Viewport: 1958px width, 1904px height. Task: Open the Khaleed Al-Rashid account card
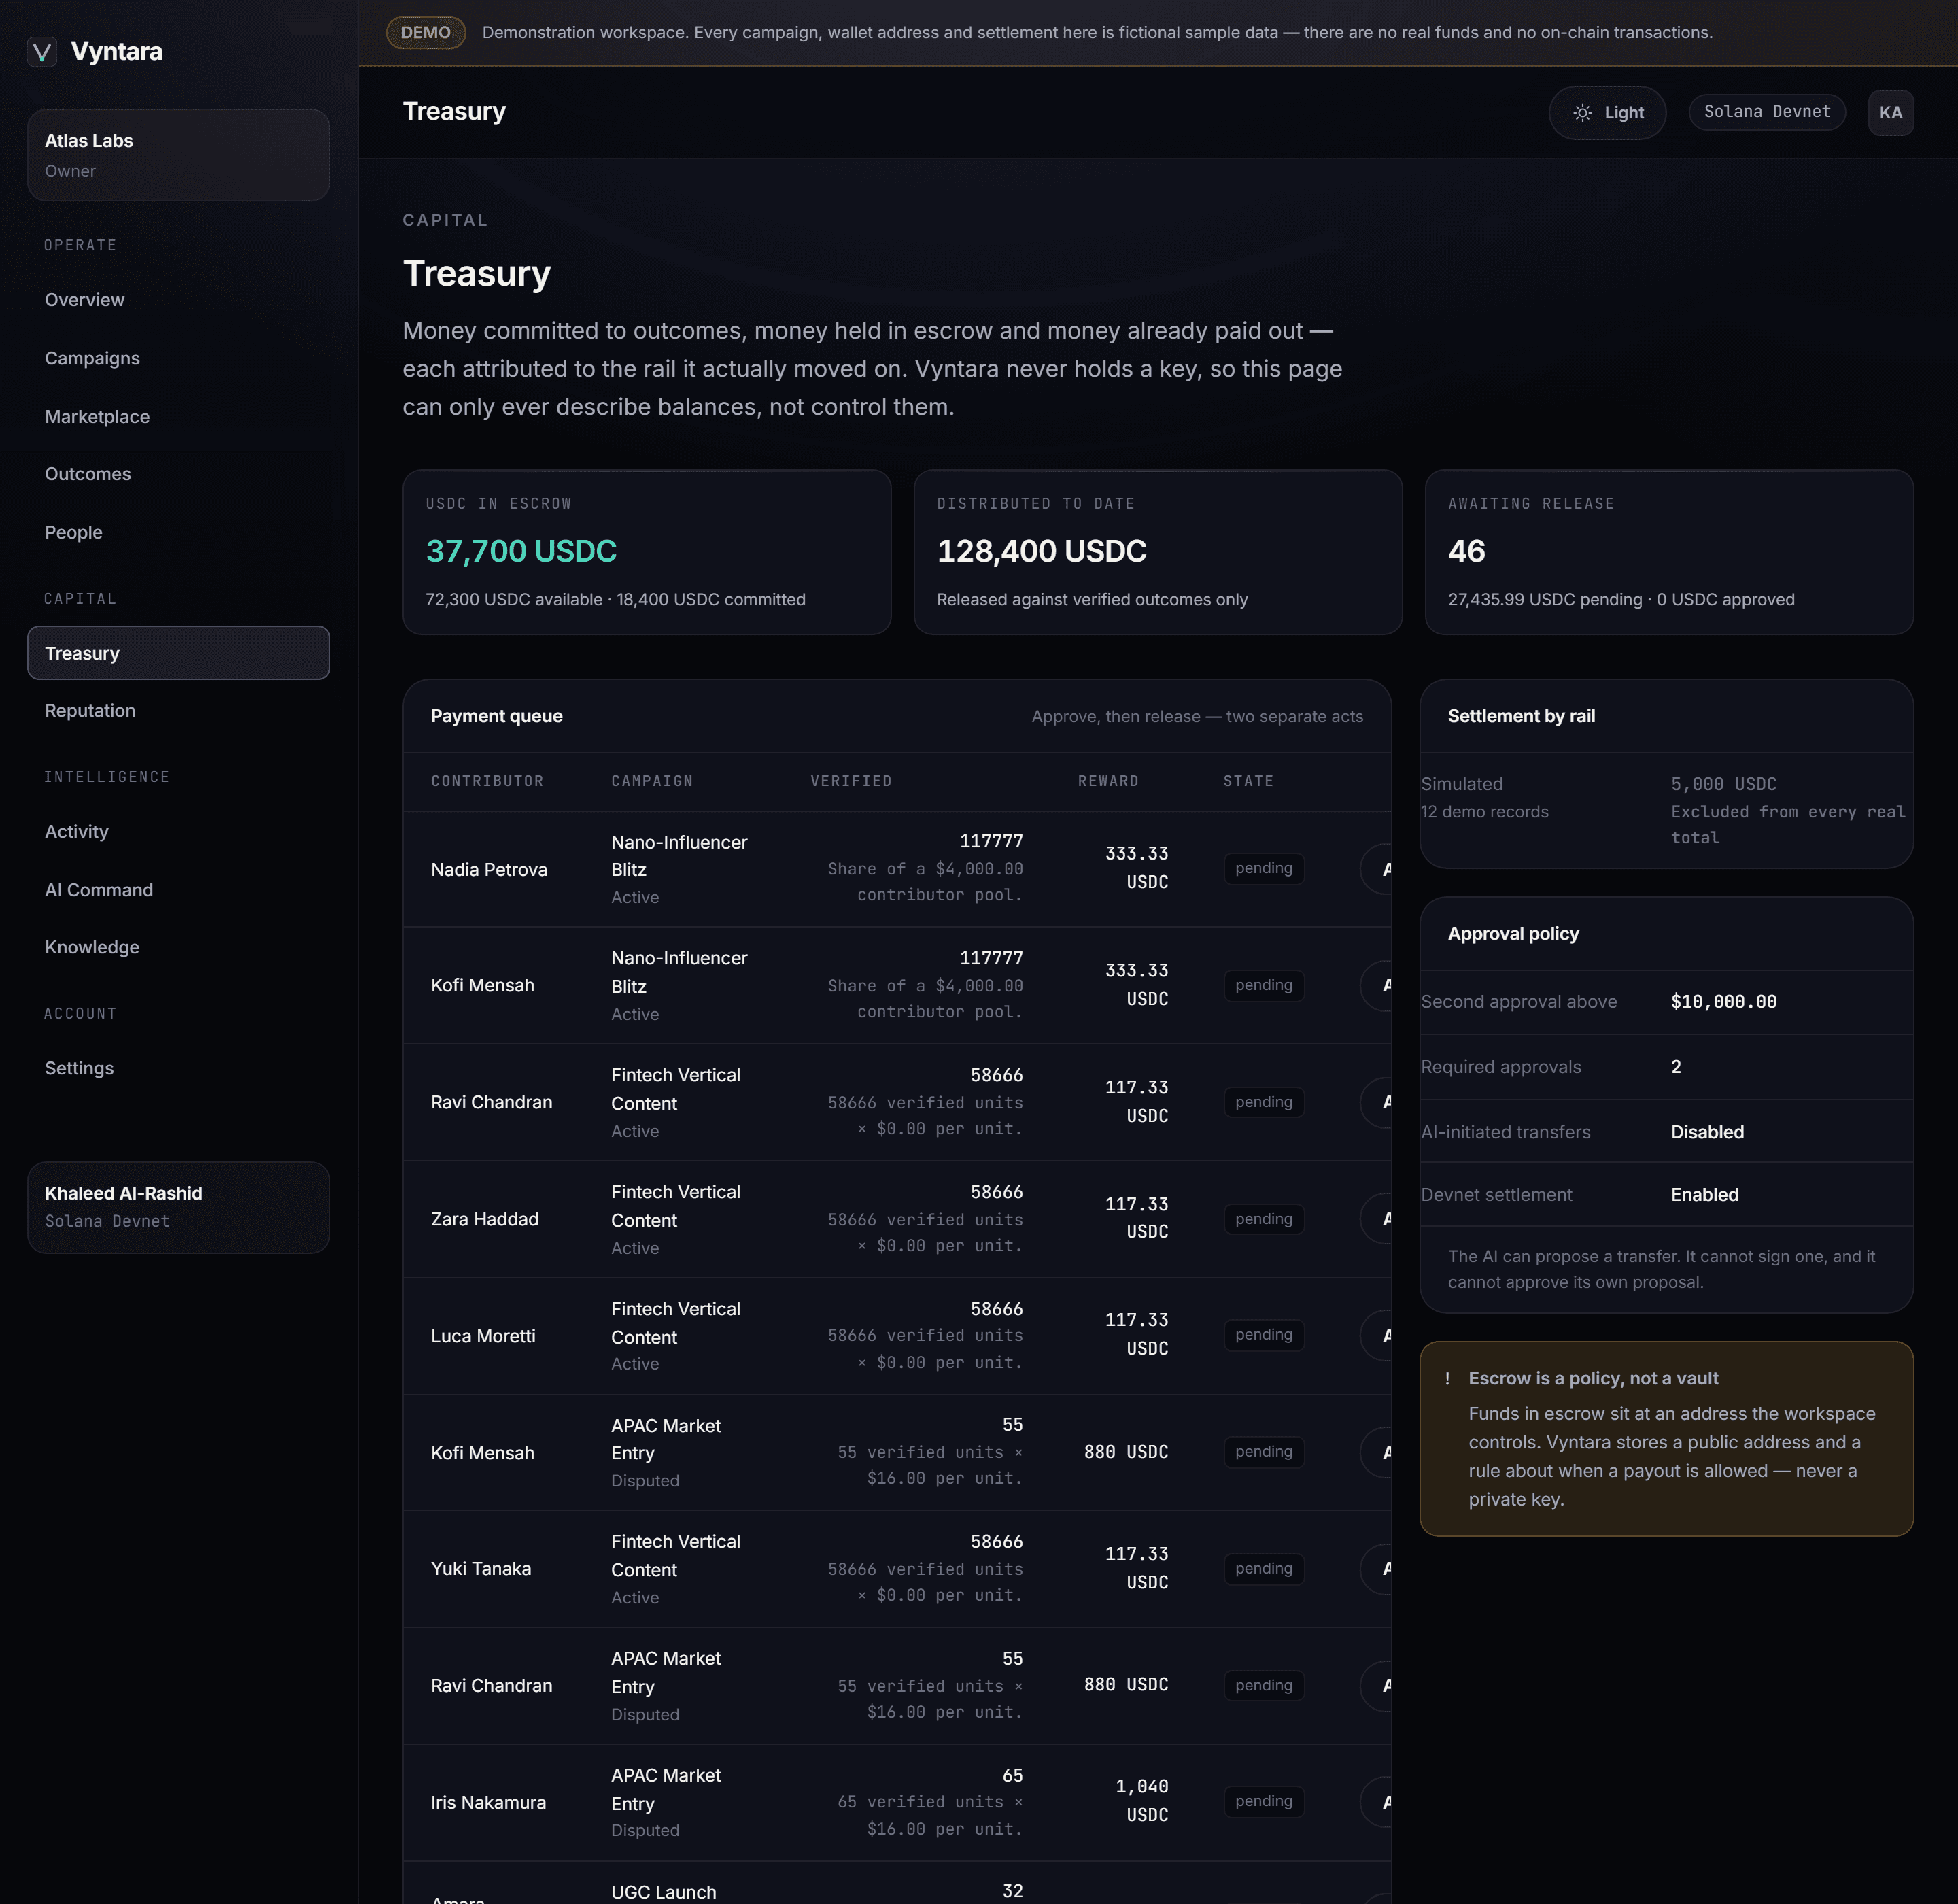coord(178,1207)
